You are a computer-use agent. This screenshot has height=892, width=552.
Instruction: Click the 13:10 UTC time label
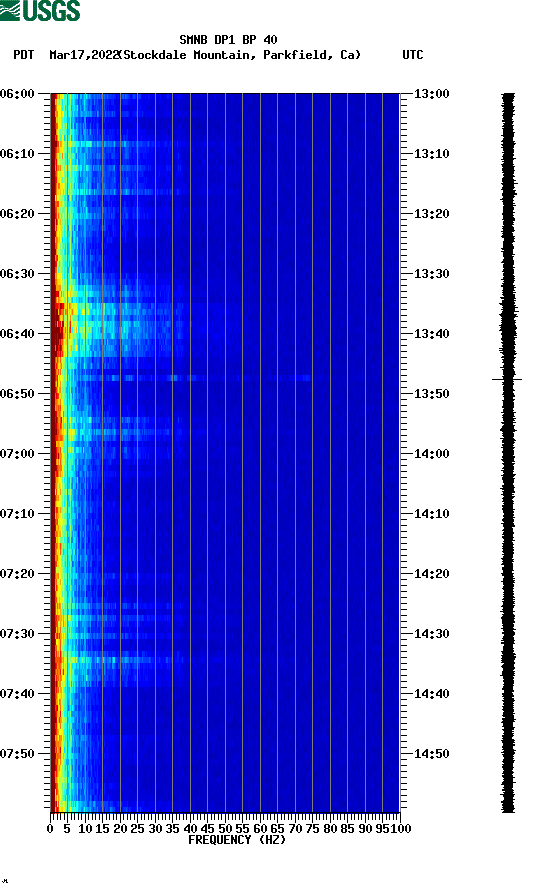(431, 154)
